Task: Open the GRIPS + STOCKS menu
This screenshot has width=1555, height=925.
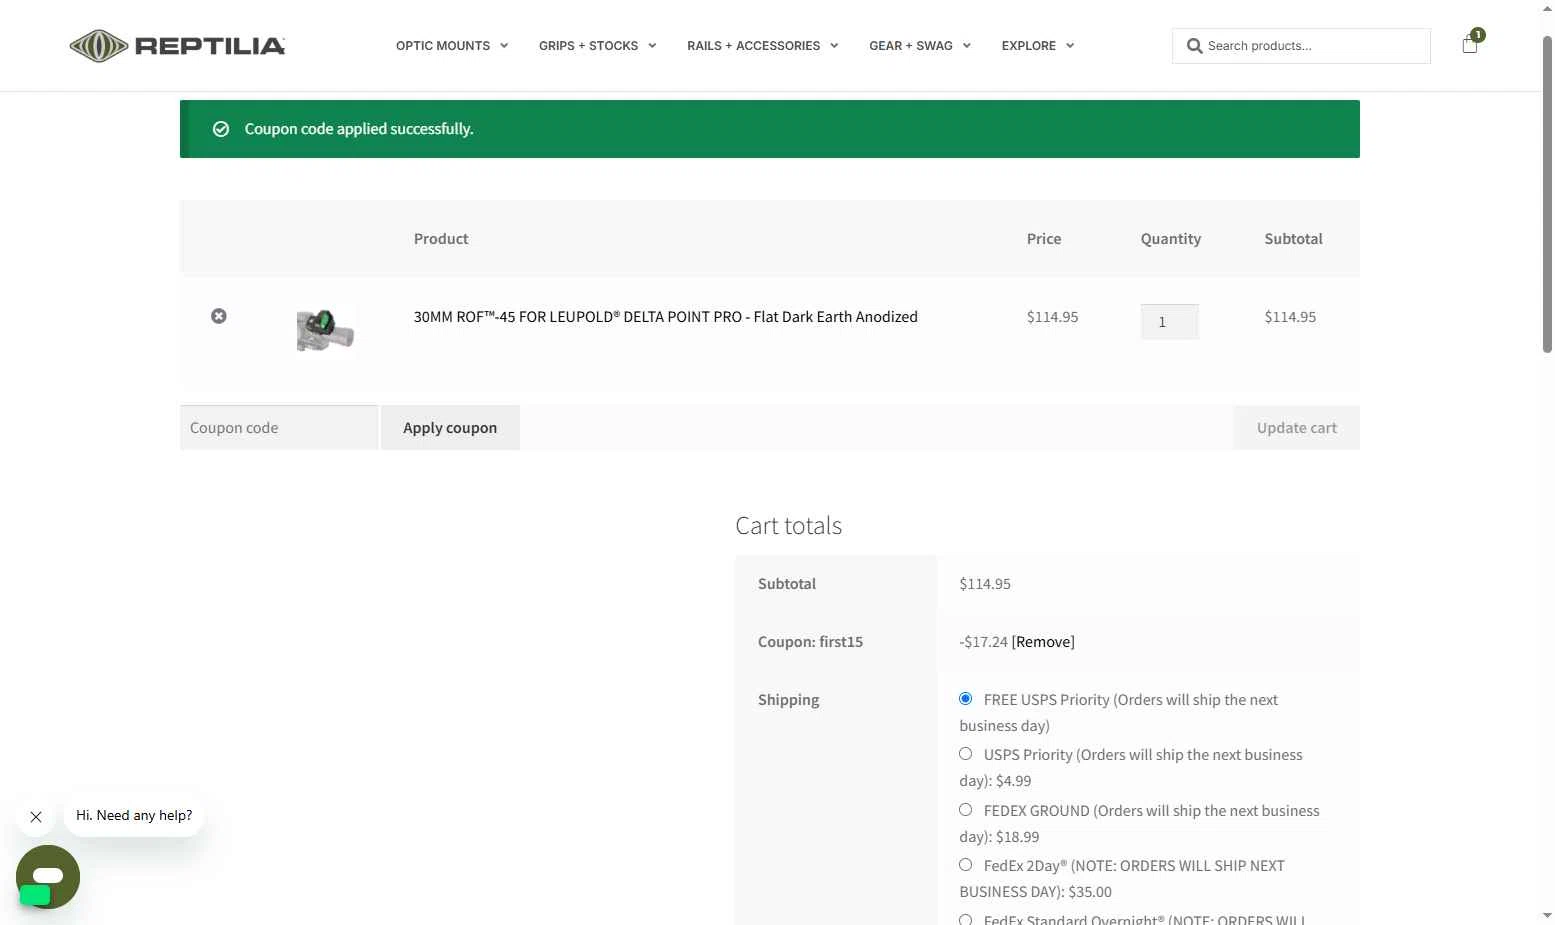Action: 588,46
